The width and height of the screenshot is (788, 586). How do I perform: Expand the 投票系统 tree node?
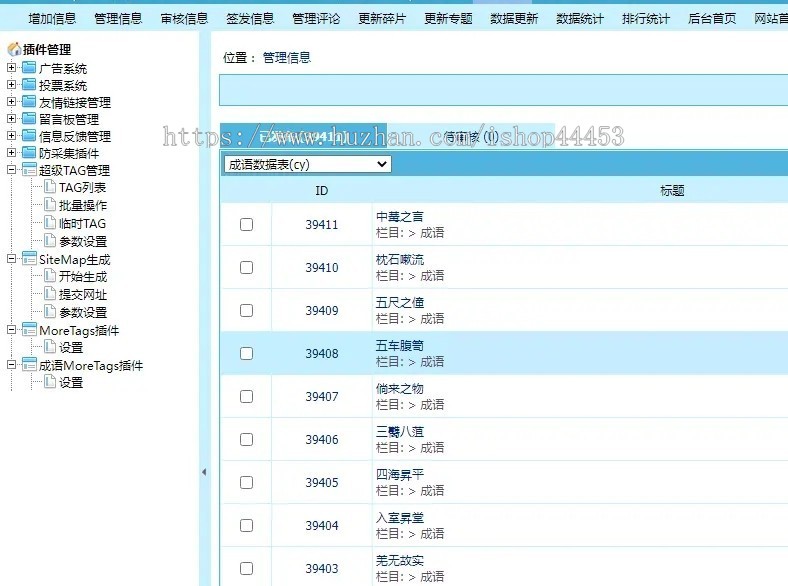(11, 84)
